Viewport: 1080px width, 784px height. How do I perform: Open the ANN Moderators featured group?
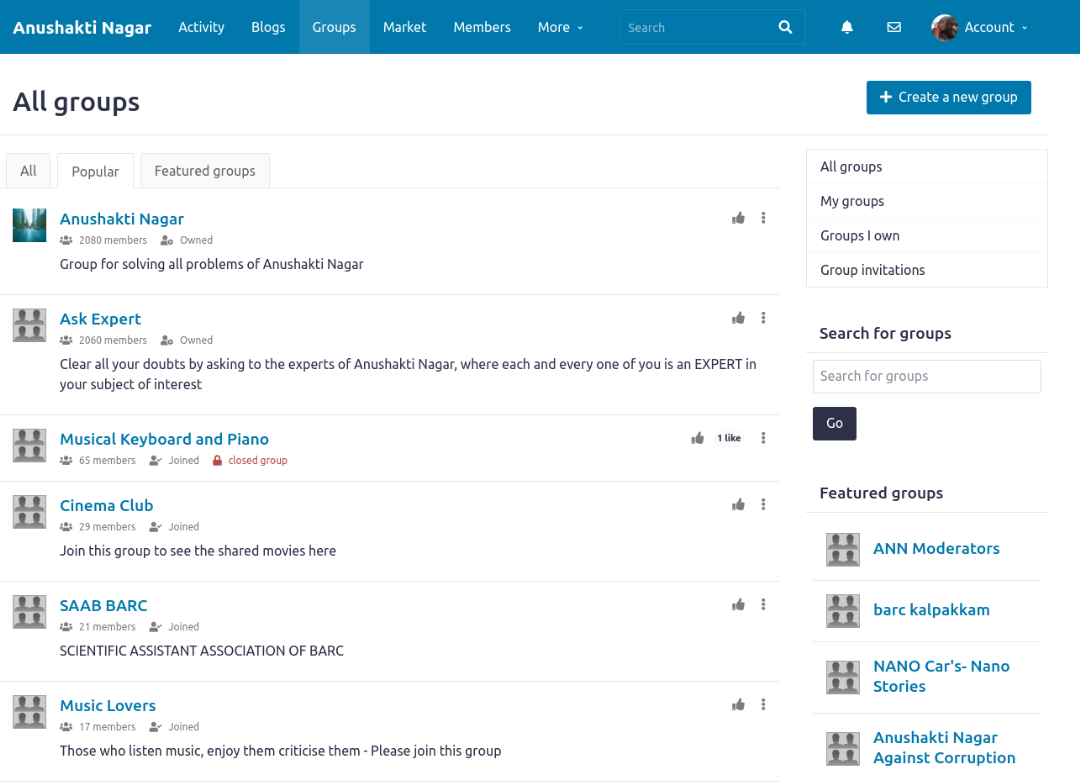(936, 548)
